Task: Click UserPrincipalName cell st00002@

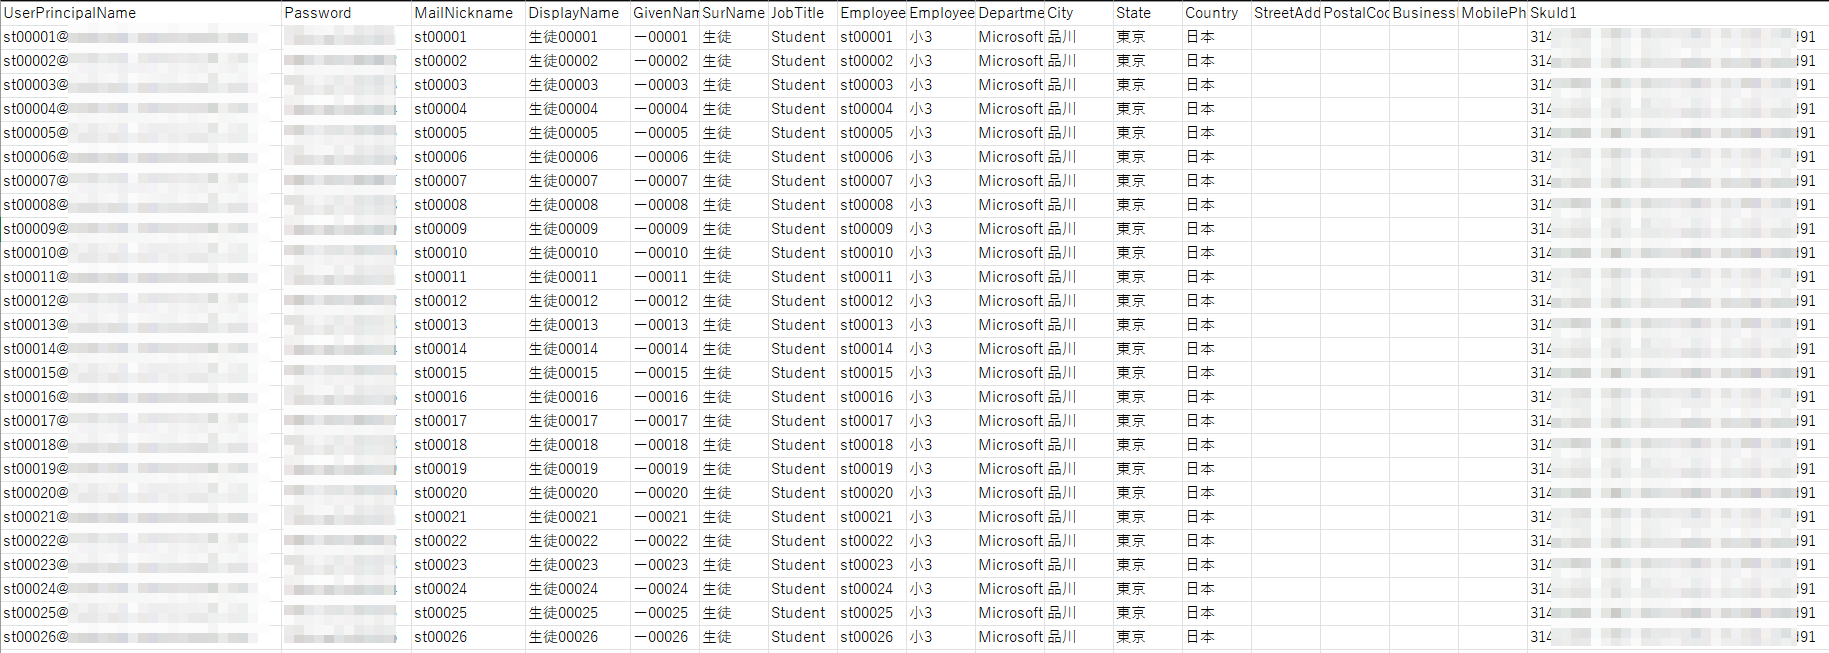Action: click(x=141, y=61)
